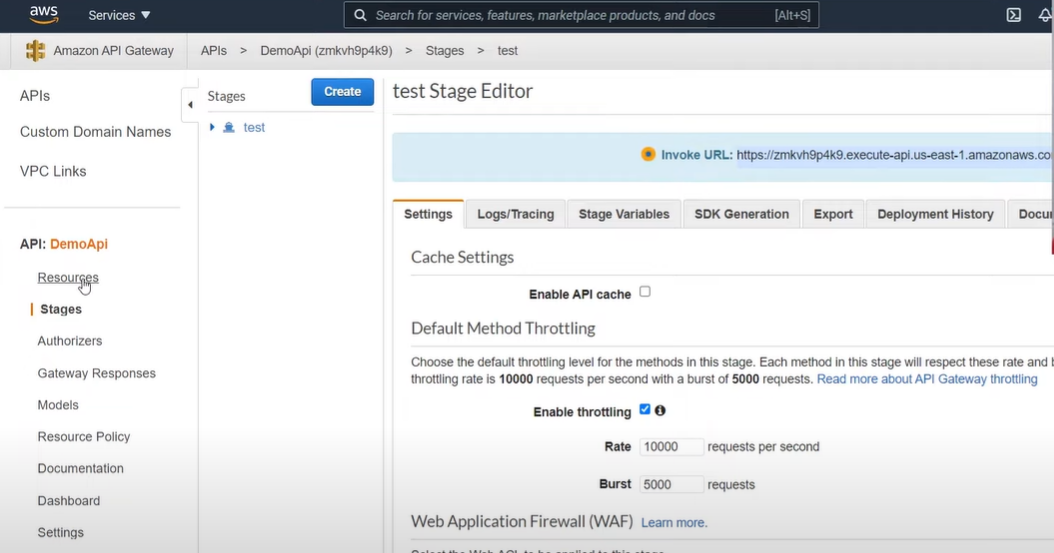The width and height of the screenshot is (1054, 553).
Task: Click the Cache Settings heading
Action: [462, 257]
